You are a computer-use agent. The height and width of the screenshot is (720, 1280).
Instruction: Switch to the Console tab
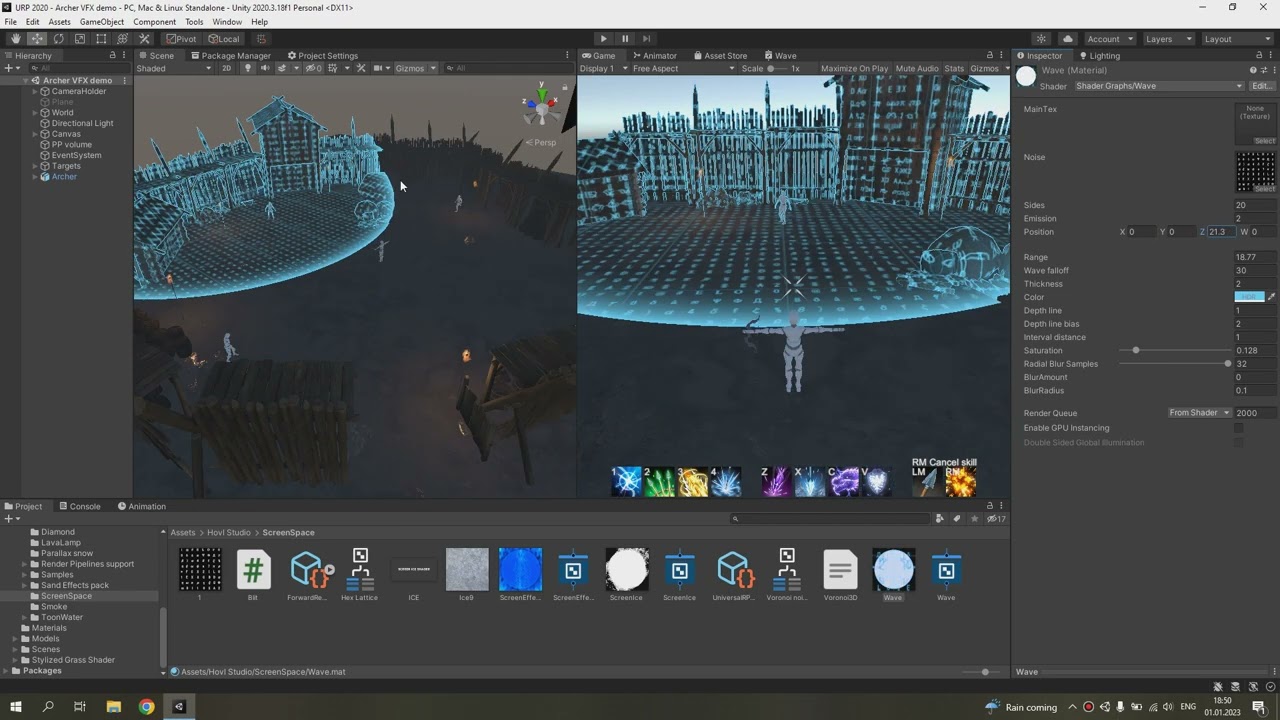point(79,506)
